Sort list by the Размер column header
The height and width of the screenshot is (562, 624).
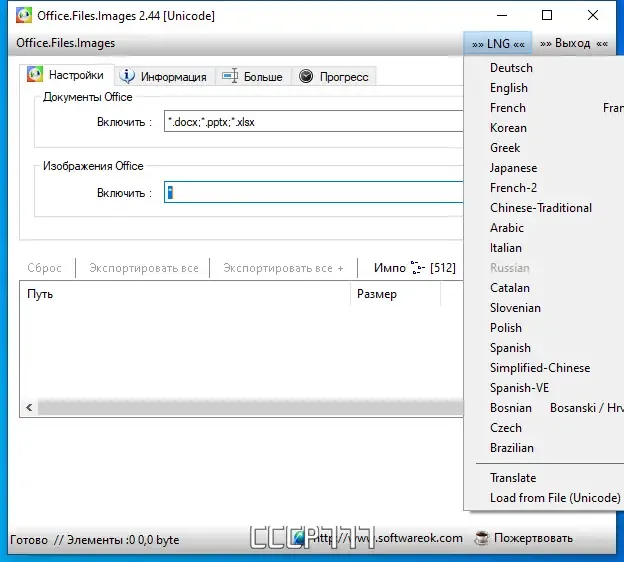click(396, 294)
